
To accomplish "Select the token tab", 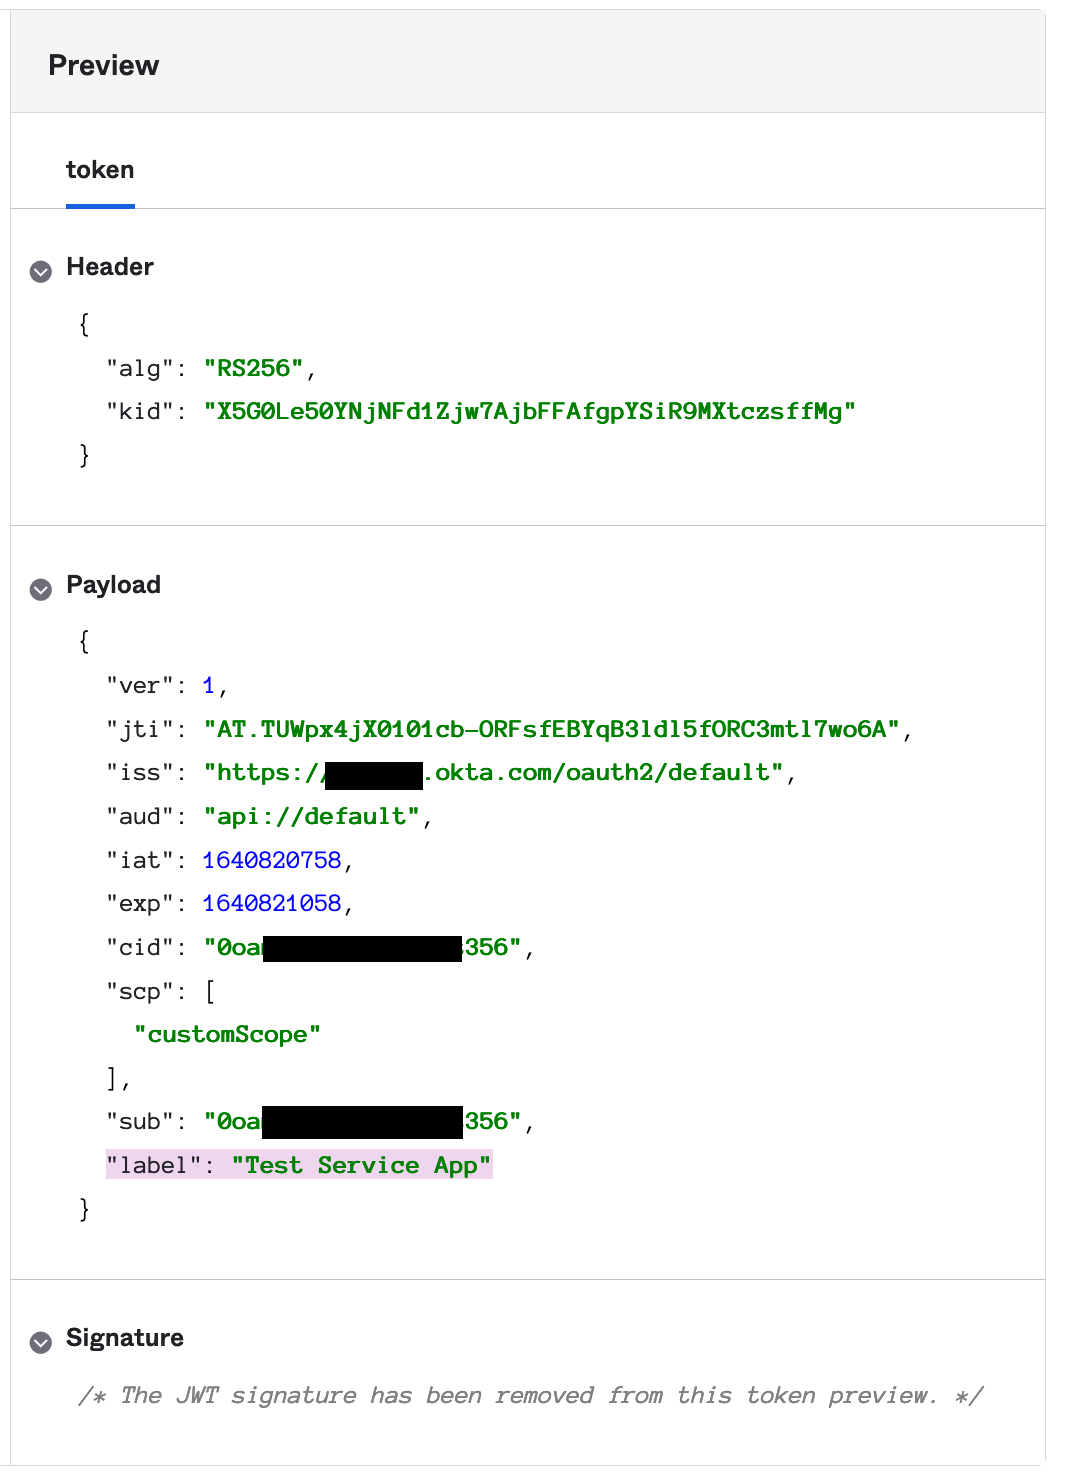I will coord(100,170).
